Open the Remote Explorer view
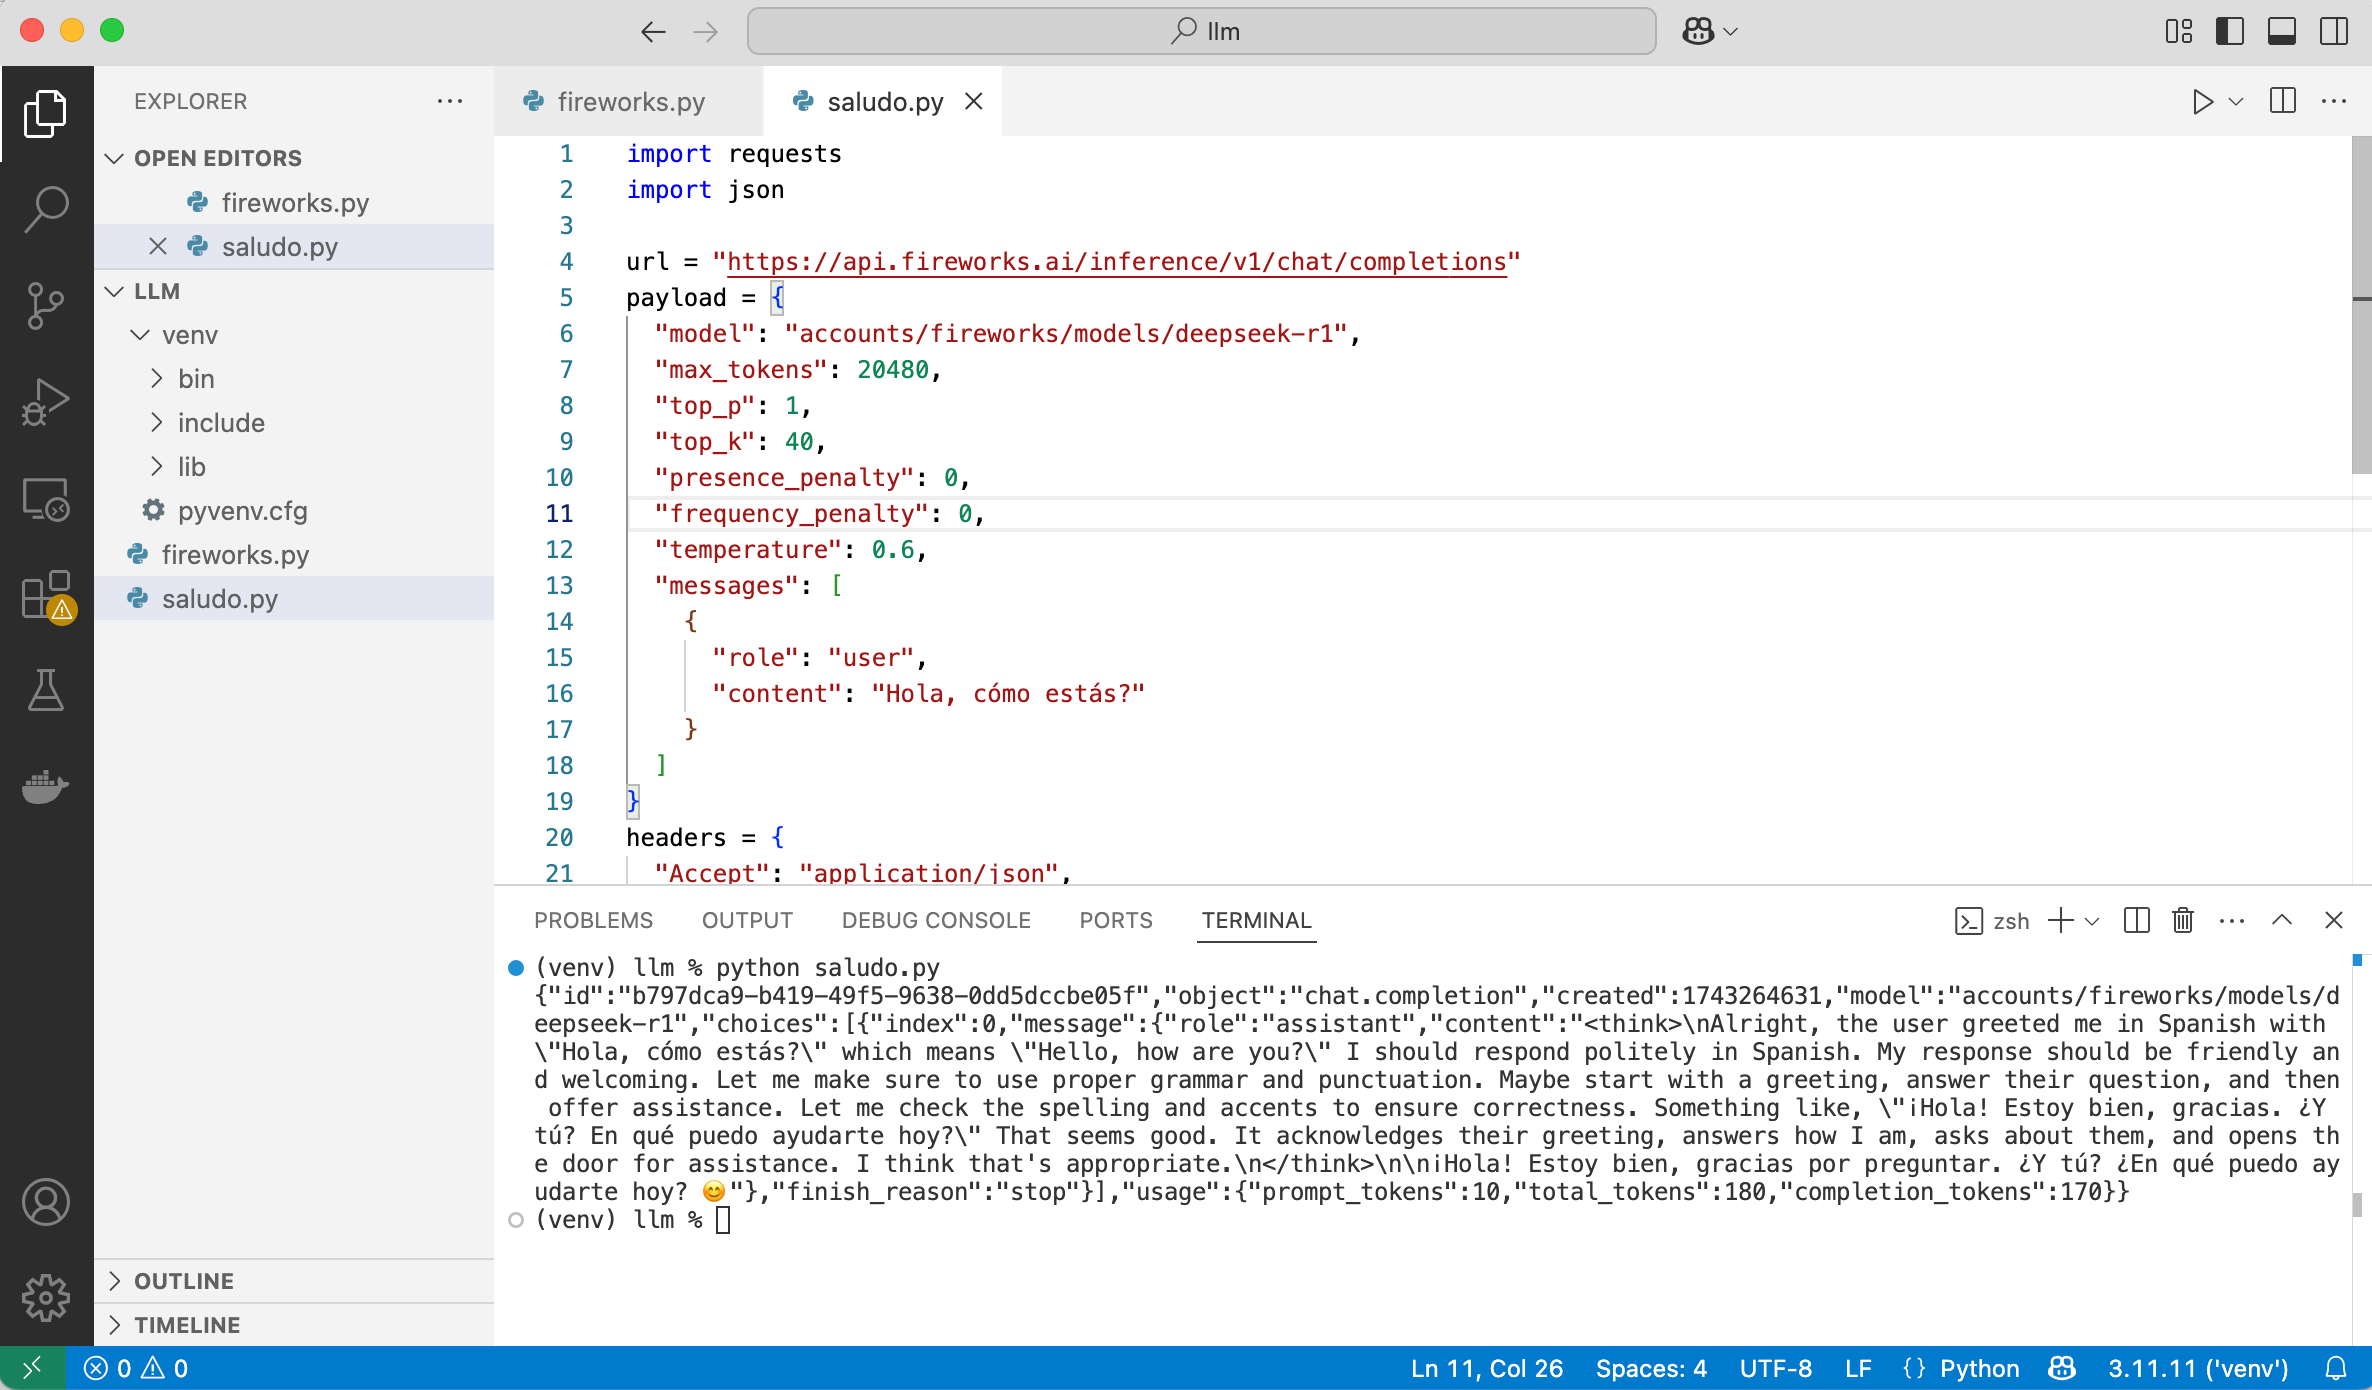Screen dimensions: 2372x1390 (x=46, y=498)
